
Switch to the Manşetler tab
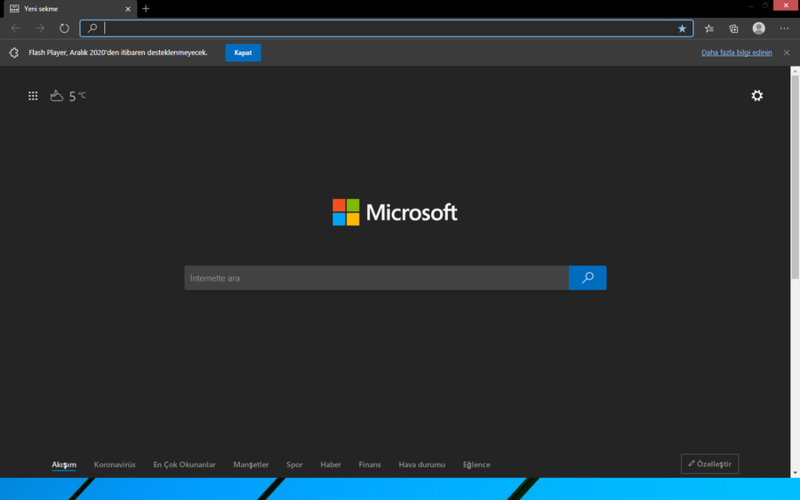coord(251,464)
